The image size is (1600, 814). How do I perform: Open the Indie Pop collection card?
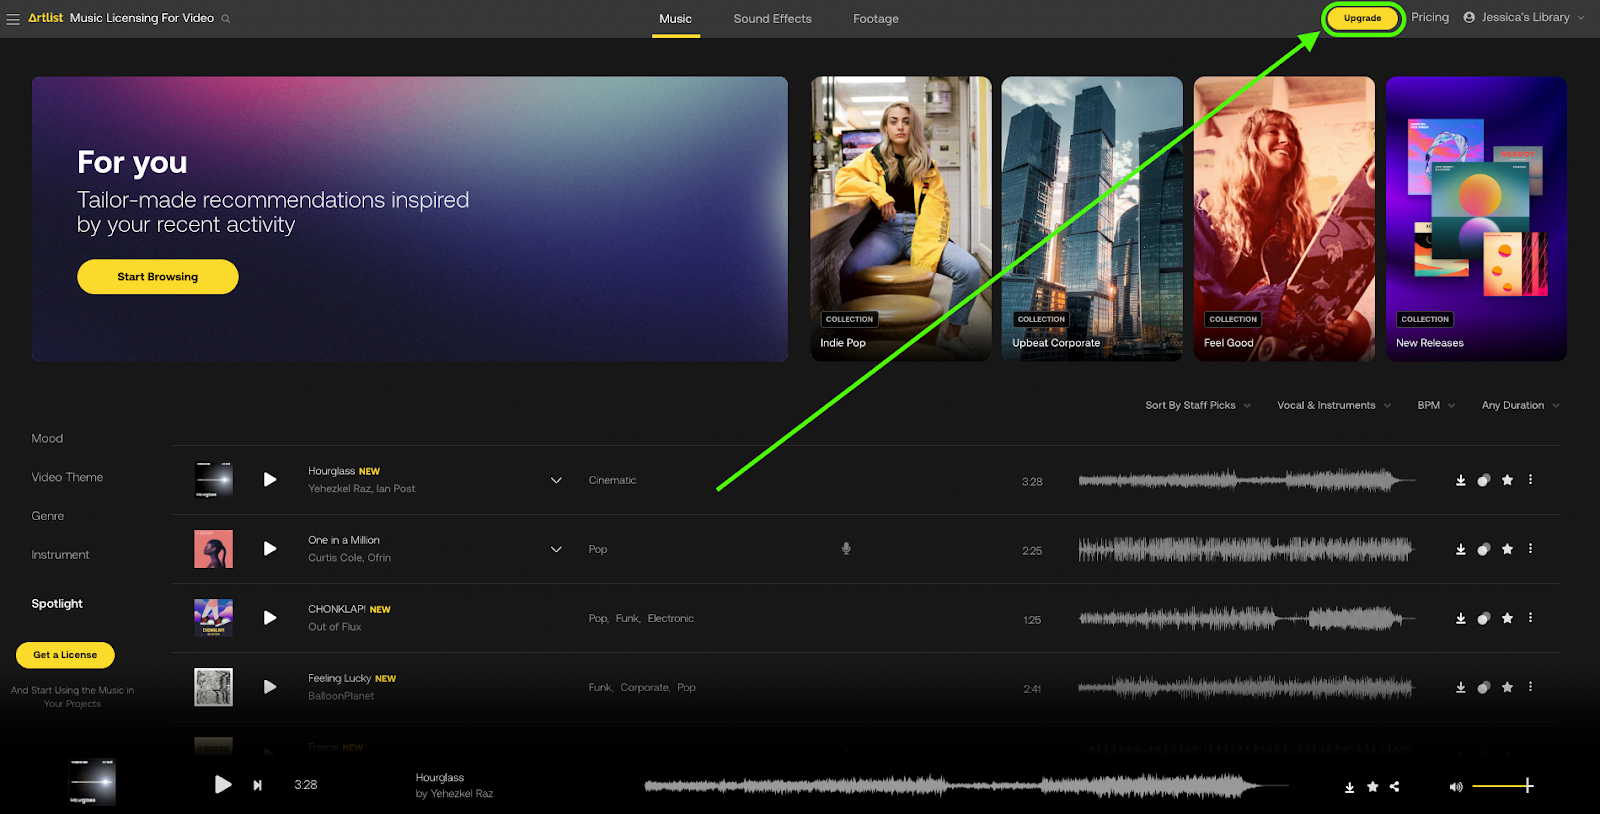pos(901,219)
